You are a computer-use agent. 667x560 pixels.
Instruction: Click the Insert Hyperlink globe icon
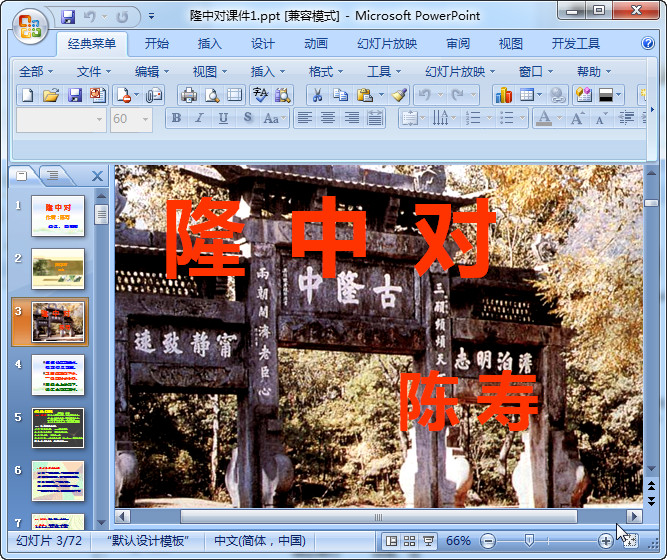(557, 95)
